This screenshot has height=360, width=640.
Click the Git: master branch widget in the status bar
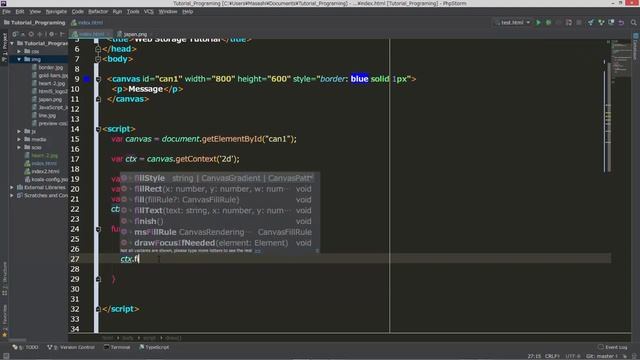pyautogui.click(x=602, y=356)
